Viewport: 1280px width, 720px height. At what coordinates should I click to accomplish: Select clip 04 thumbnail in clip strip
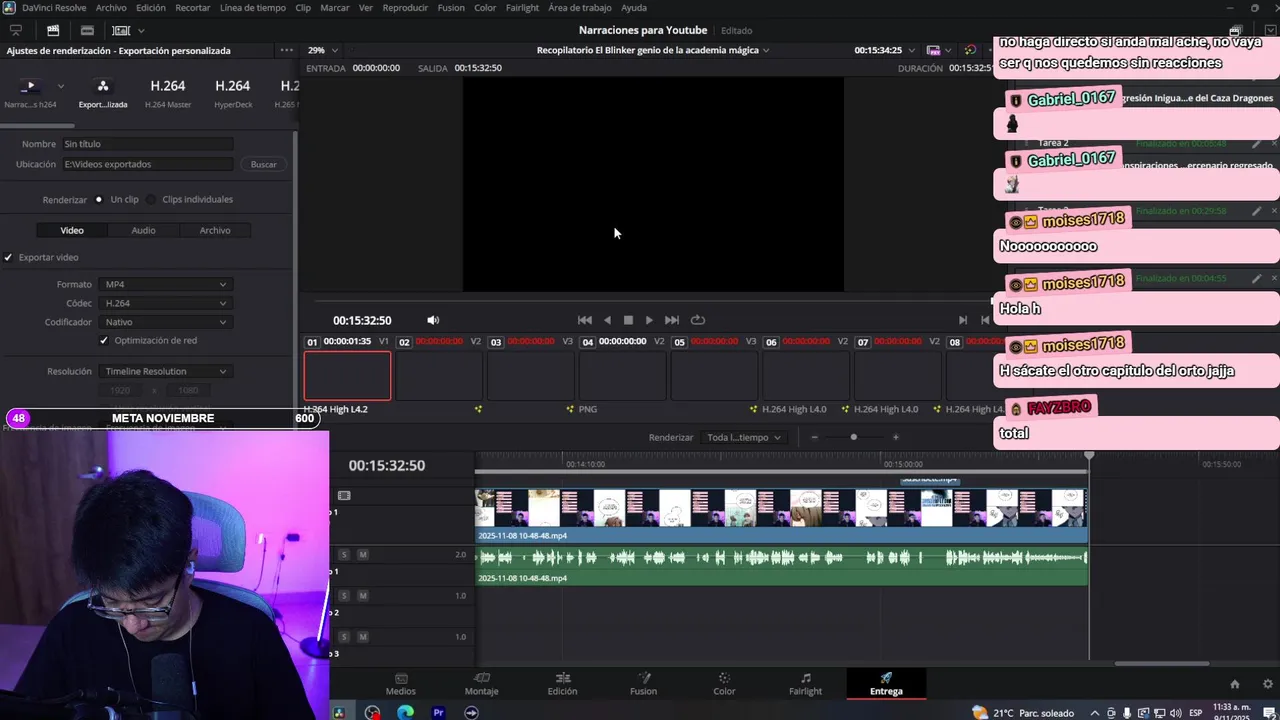tap(622, 376)
